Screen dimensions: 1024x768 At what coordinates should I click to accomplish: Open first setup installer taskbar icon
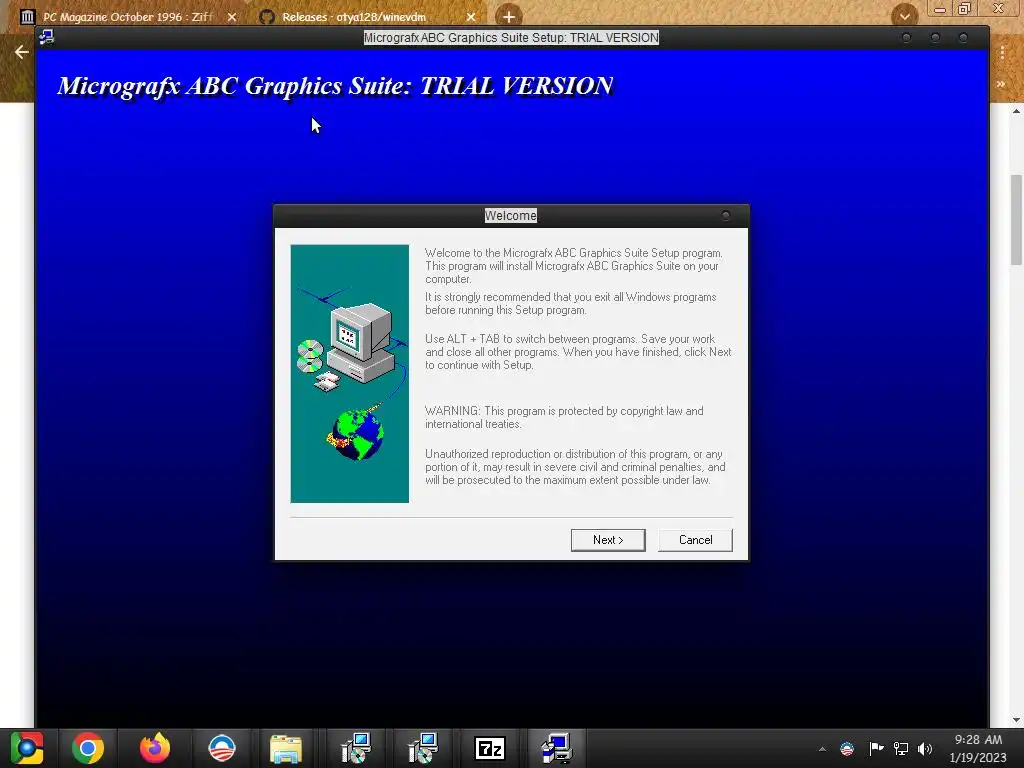[x=356, y=748]
